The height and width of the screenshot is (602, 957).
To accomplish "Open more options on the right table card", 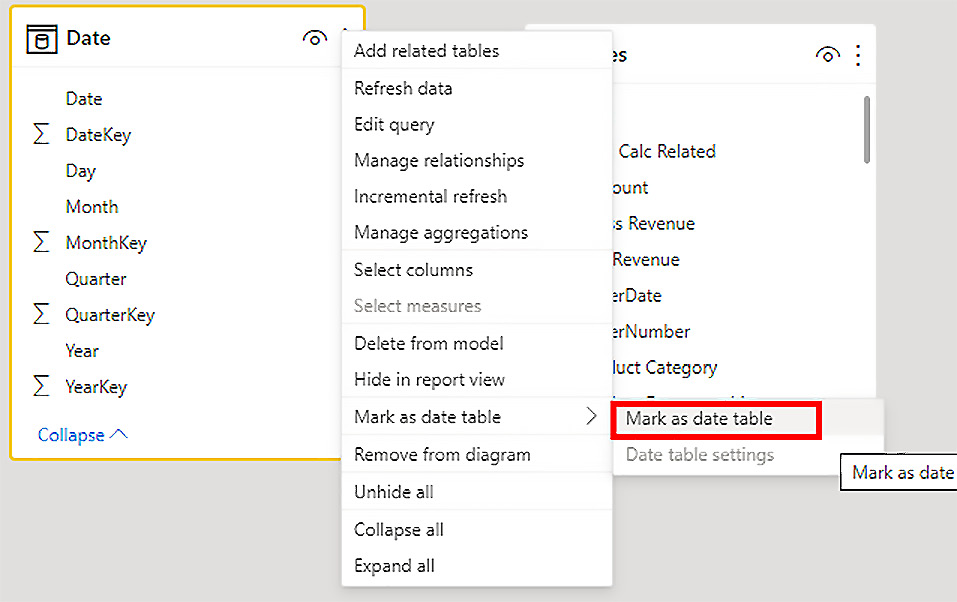I will (857, 56).
